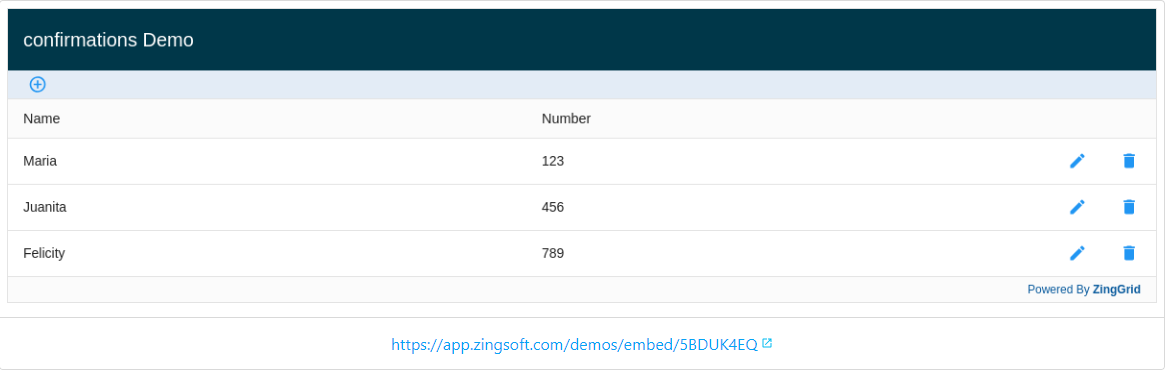
Task: Delete the Maria row with trash icon
Action: point(1129,161)
